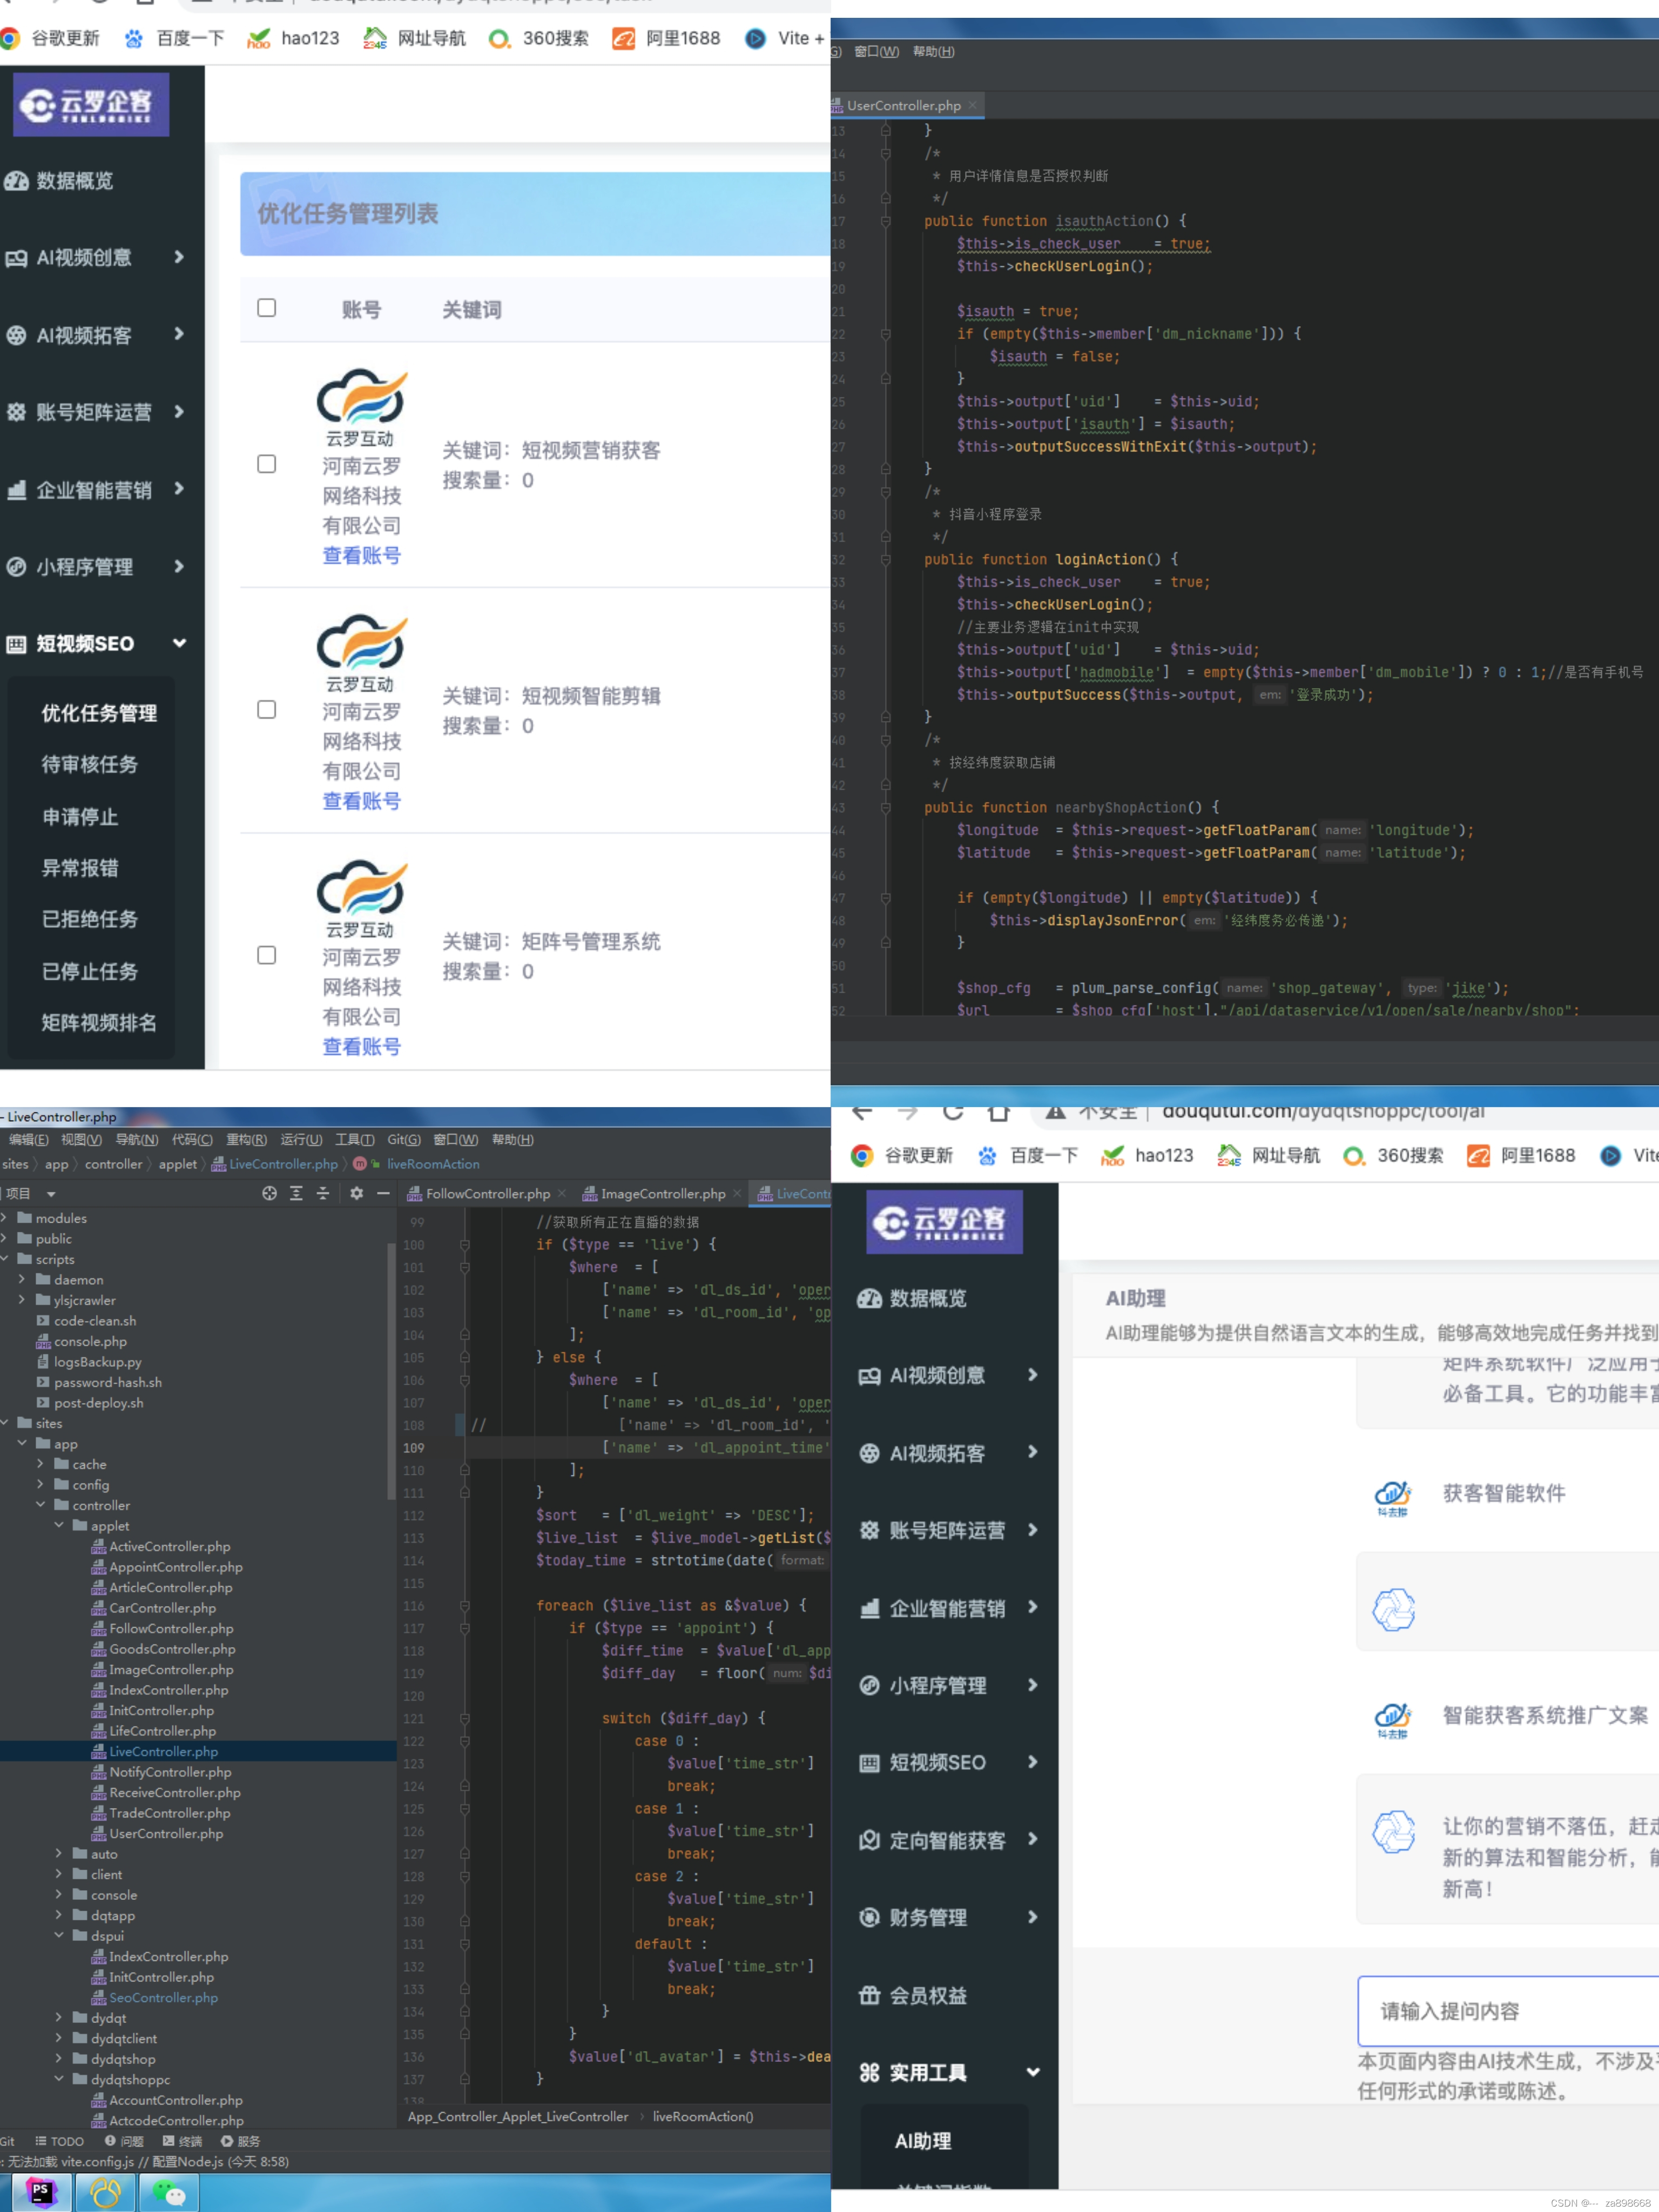Click 查看账号 link under first account
Image resolution: width=1659 pixels, height=2212 pixels.
pos(361,556)
